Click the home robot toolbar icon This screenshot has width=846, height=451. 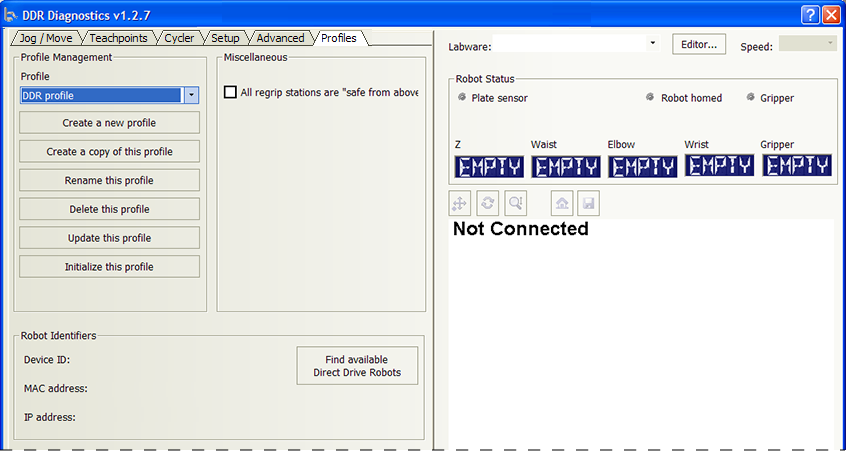562,203
